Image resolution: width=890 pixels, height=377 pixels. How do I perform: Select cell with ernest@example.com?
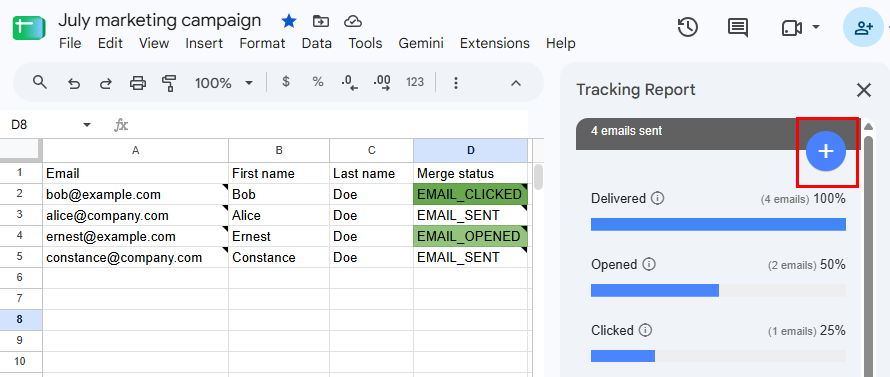tap(136, 236)
